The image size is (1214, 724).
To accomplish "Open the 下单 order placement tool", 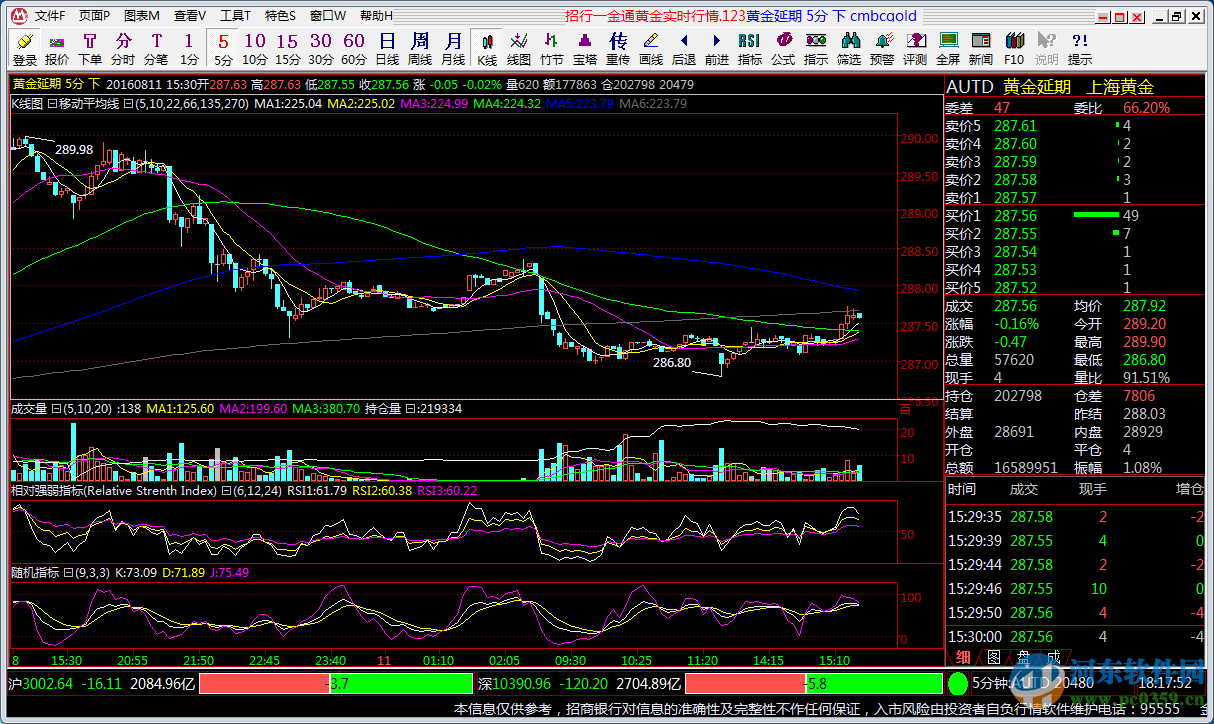I will tap(90, 47).
